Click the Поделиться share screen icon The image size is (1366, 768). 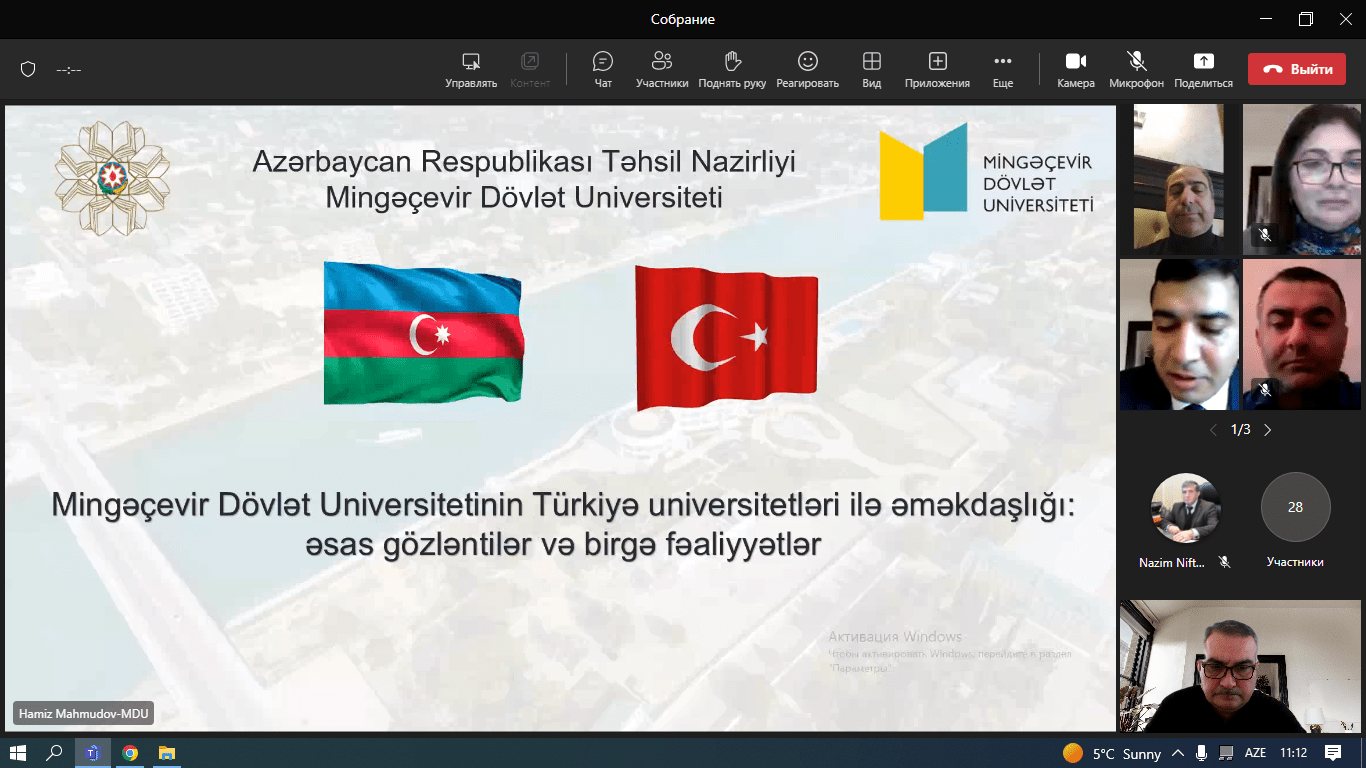pyautogui.click(x=1203, y=69)
